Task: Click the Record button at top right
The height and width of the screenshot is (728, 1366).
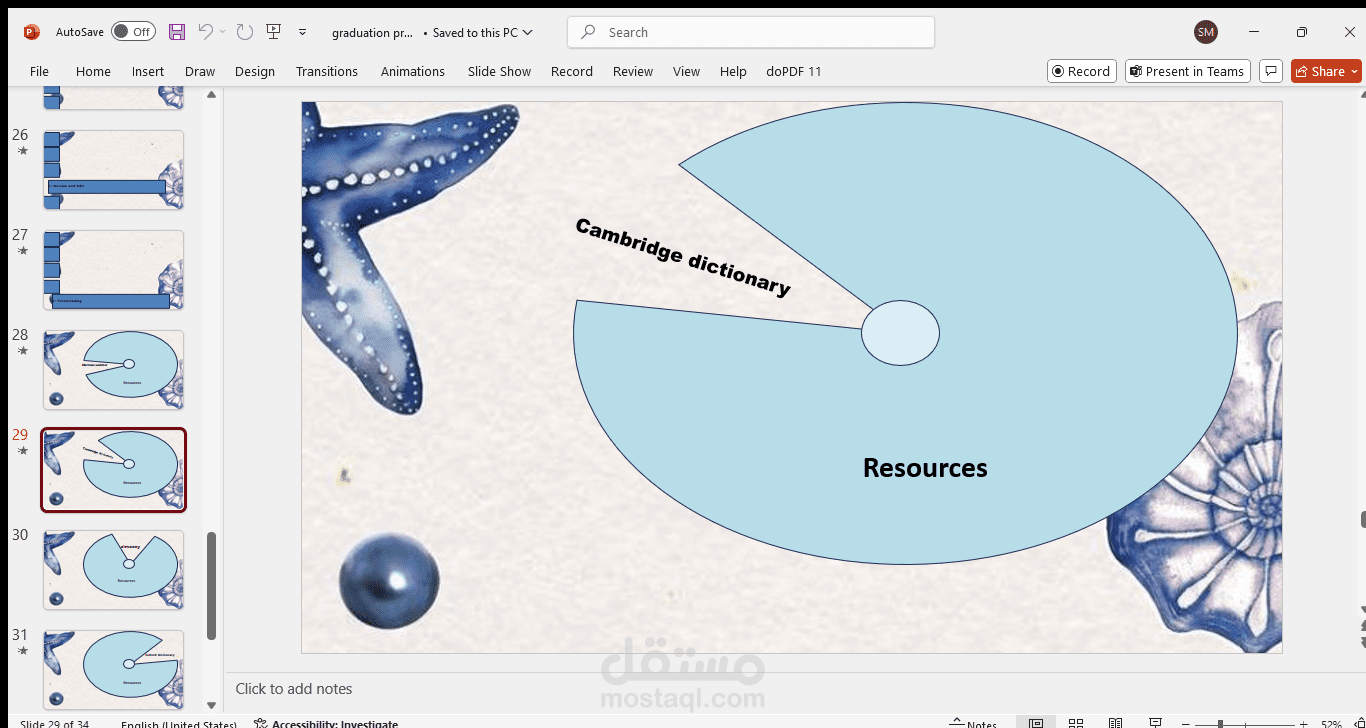Action: point(1081,71)
